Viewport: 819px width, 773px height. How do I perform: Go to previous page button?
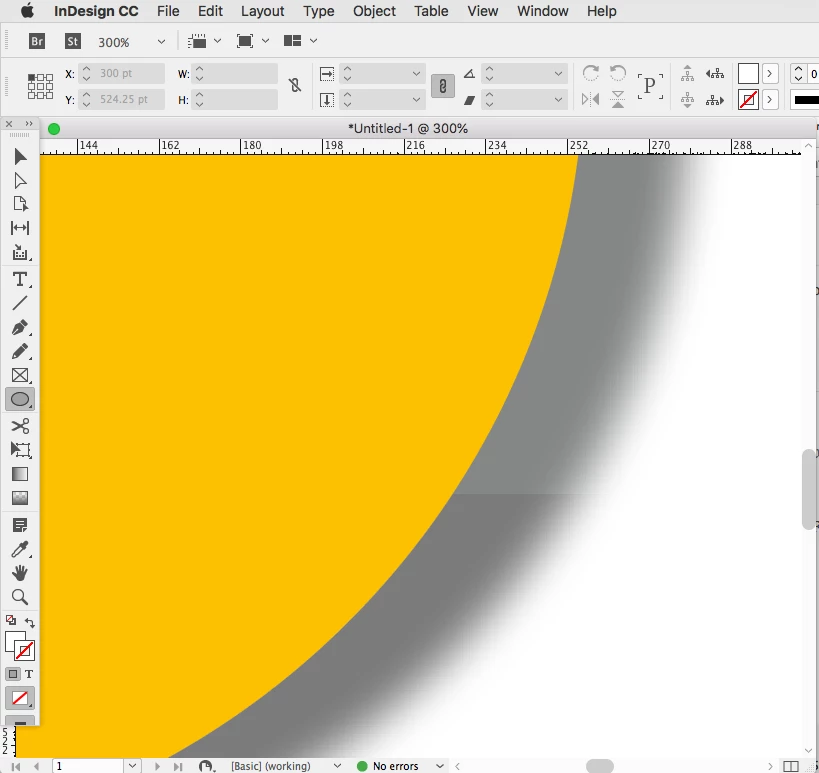[36, 766]
